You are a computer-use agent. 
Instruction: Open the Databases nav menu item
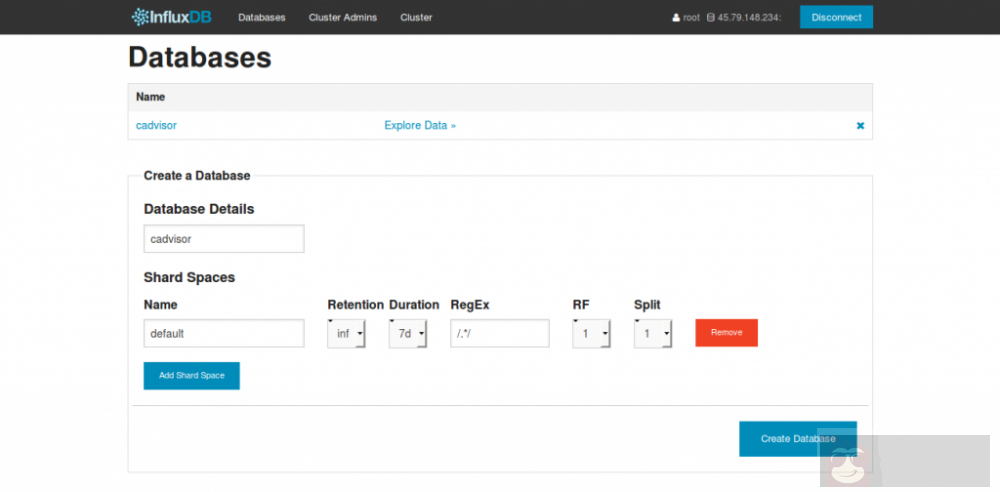click(261, 18)
